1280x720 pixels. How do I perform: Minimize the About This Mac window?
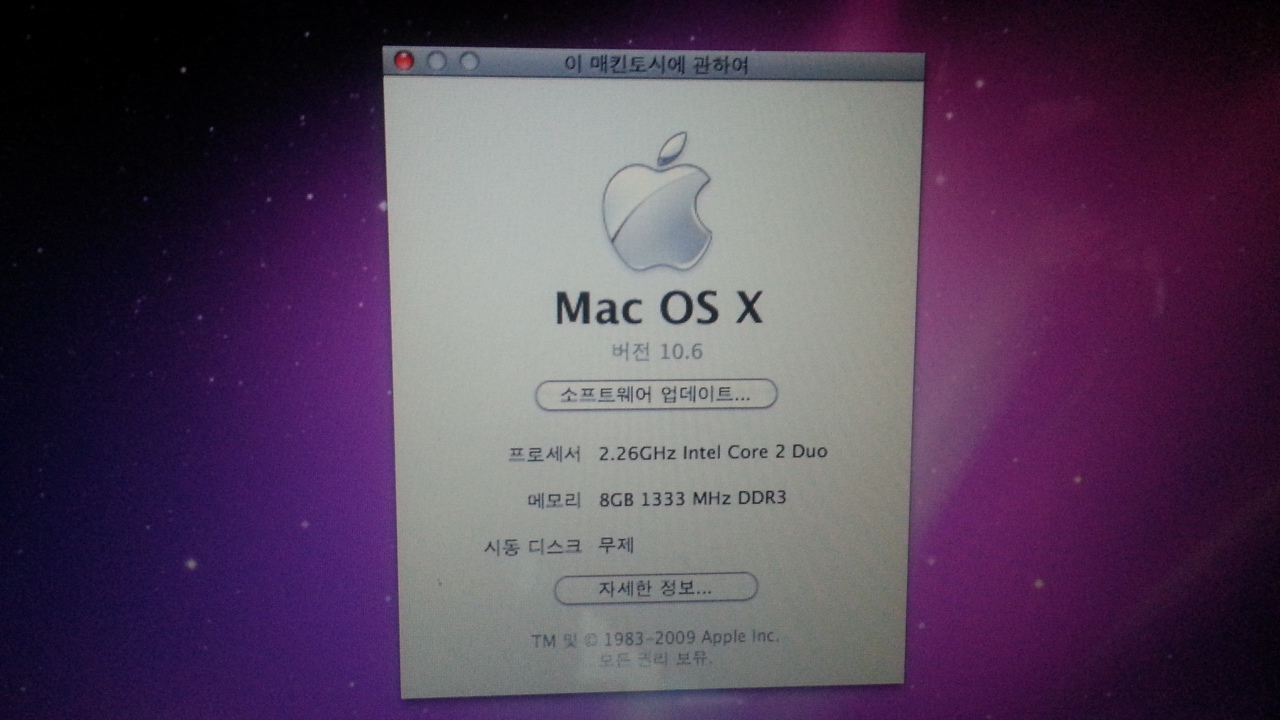click(x=437, y=61)
